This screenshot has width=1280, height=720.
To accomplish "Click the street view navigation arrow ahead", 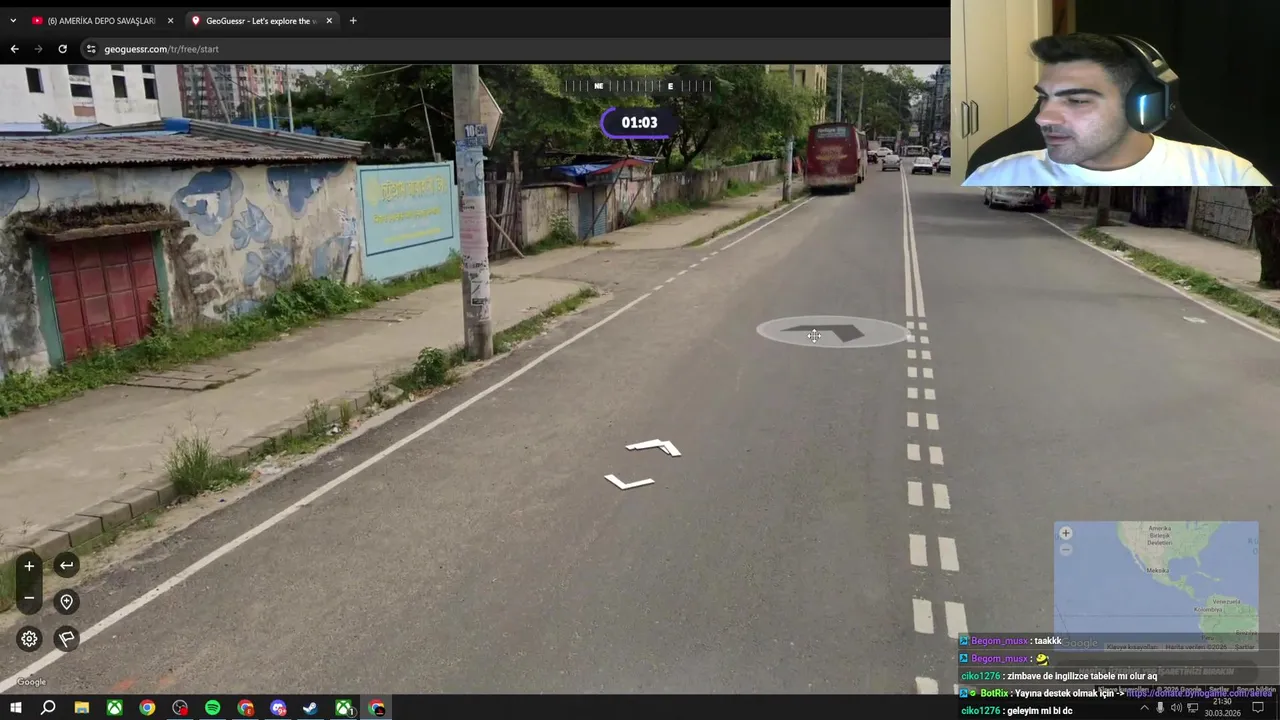I will coord(653,447).
